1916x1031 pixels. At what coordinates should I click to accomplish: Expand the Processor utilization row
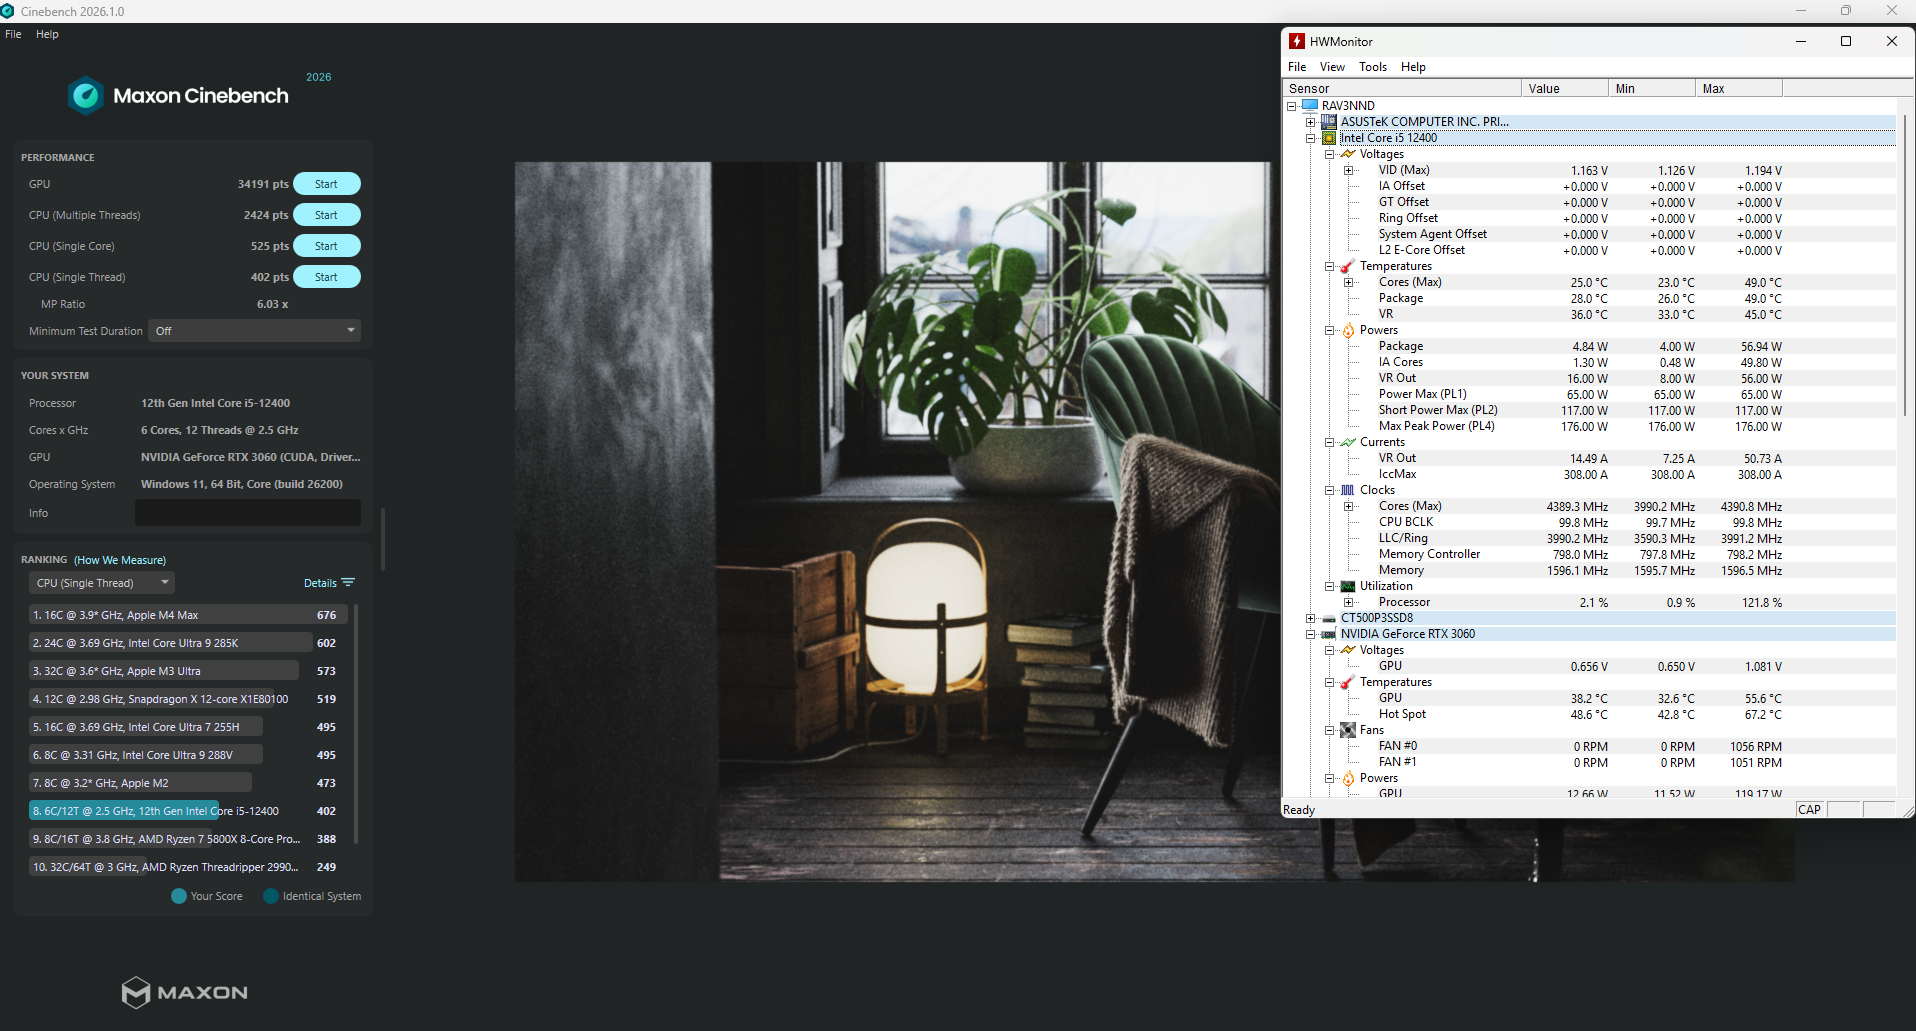tap(1348, 602)
